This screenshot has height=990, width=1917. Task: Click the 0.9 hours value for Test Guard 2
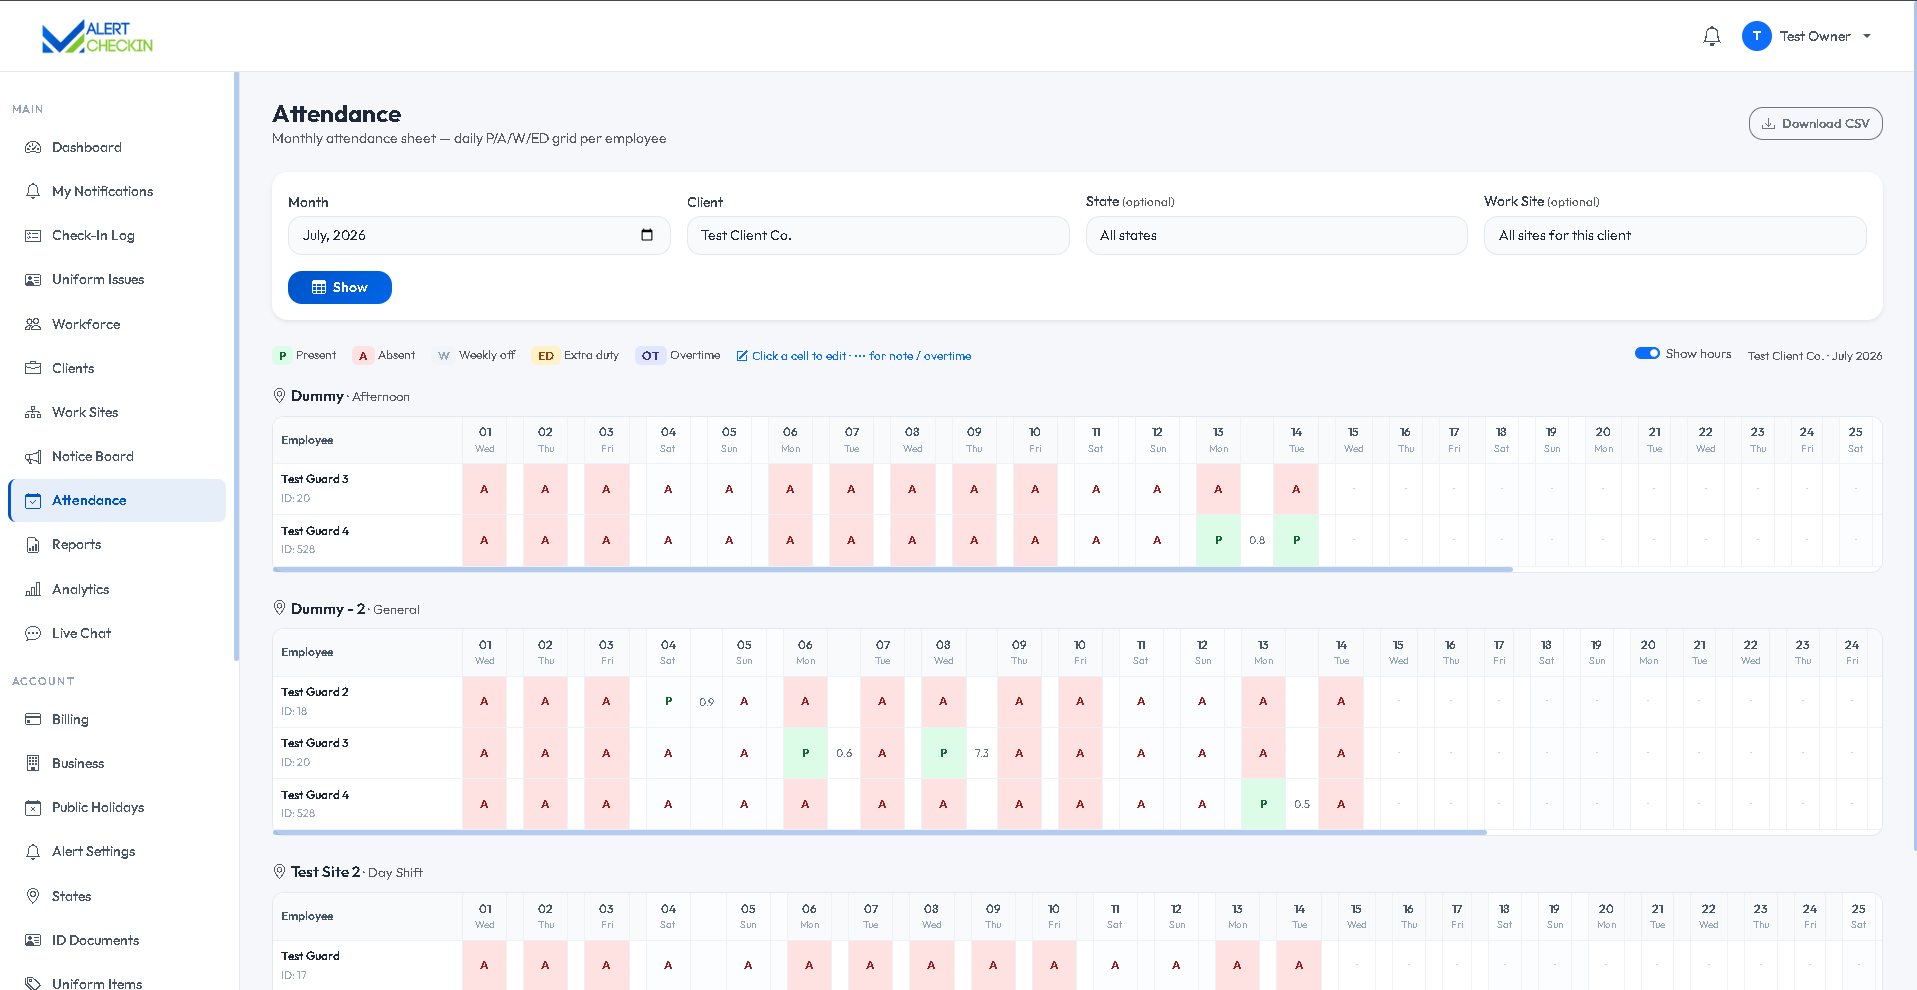(x=706, y=702)
